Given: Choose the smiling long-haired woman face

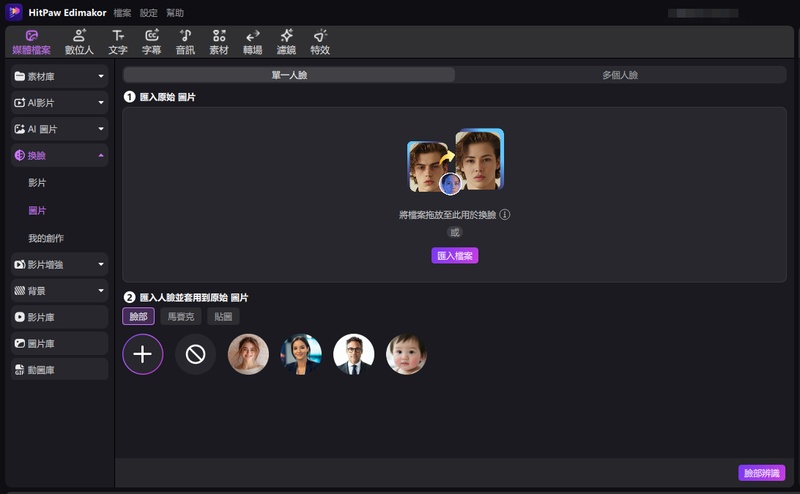Looking at the screenshot, I should (x=248, y=354).
